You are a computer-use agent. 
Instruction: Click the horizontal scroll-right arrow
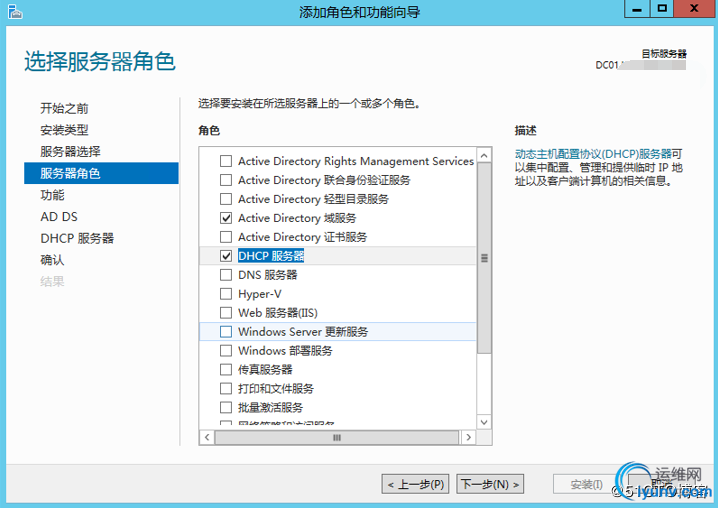click(468, 437)
